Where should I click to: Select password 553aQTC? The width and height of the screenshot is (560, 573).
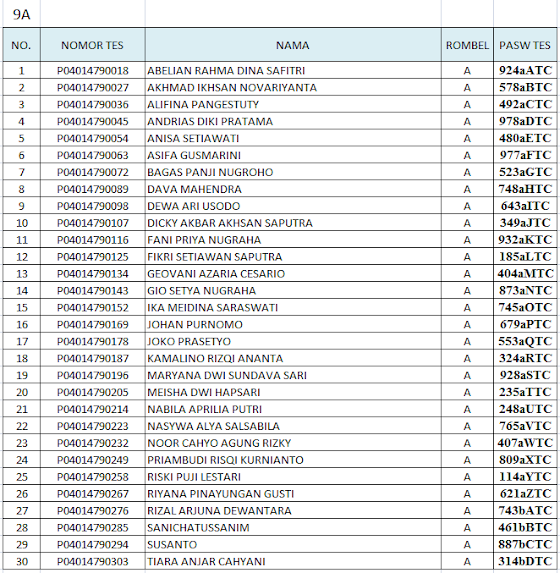point(525,341)
